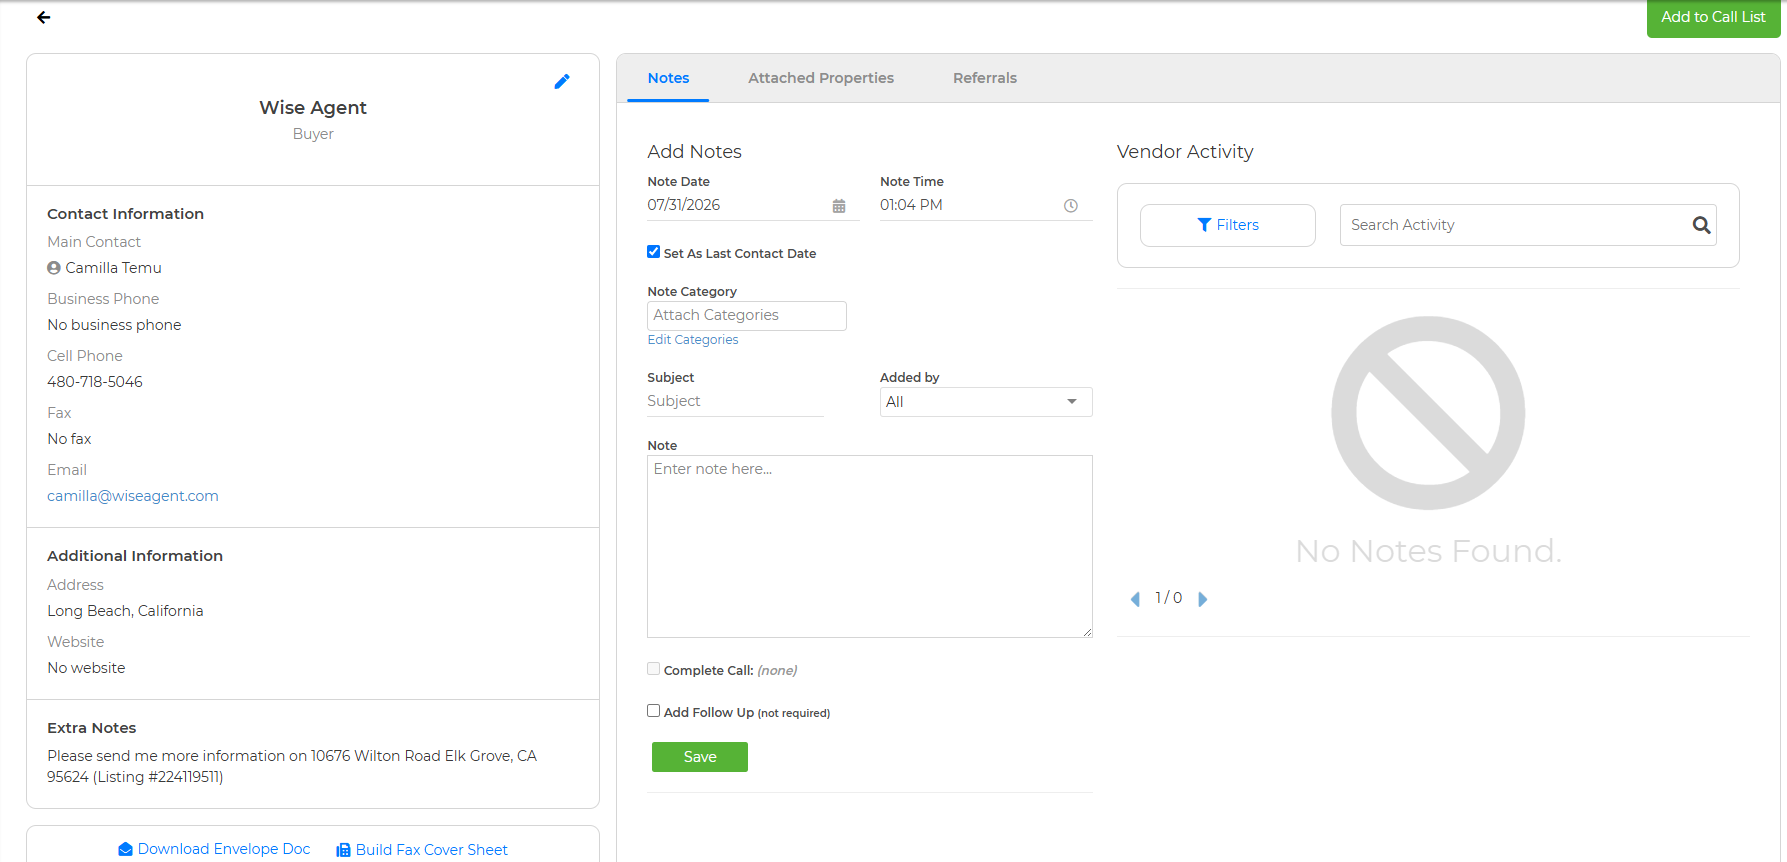Select the cell phone number 480-718-5046

(95, 382)
